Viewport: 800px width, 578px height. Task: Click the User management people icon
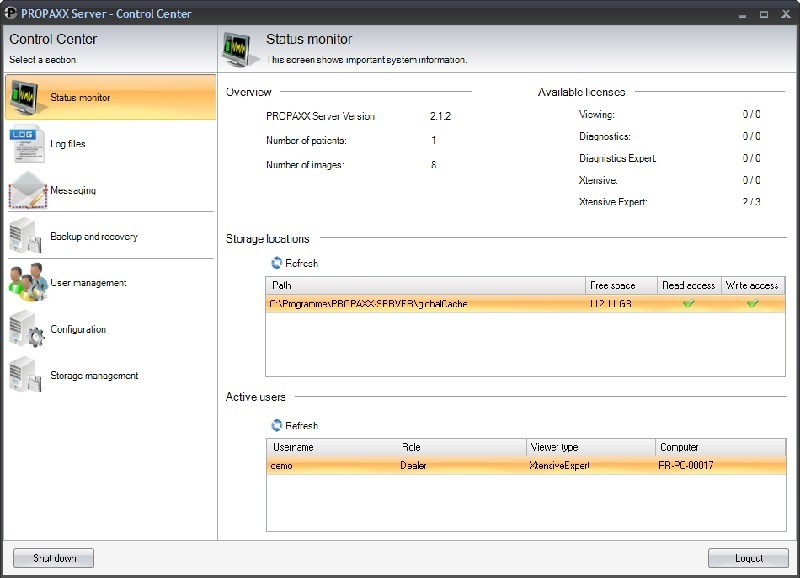tap(27, 283)
